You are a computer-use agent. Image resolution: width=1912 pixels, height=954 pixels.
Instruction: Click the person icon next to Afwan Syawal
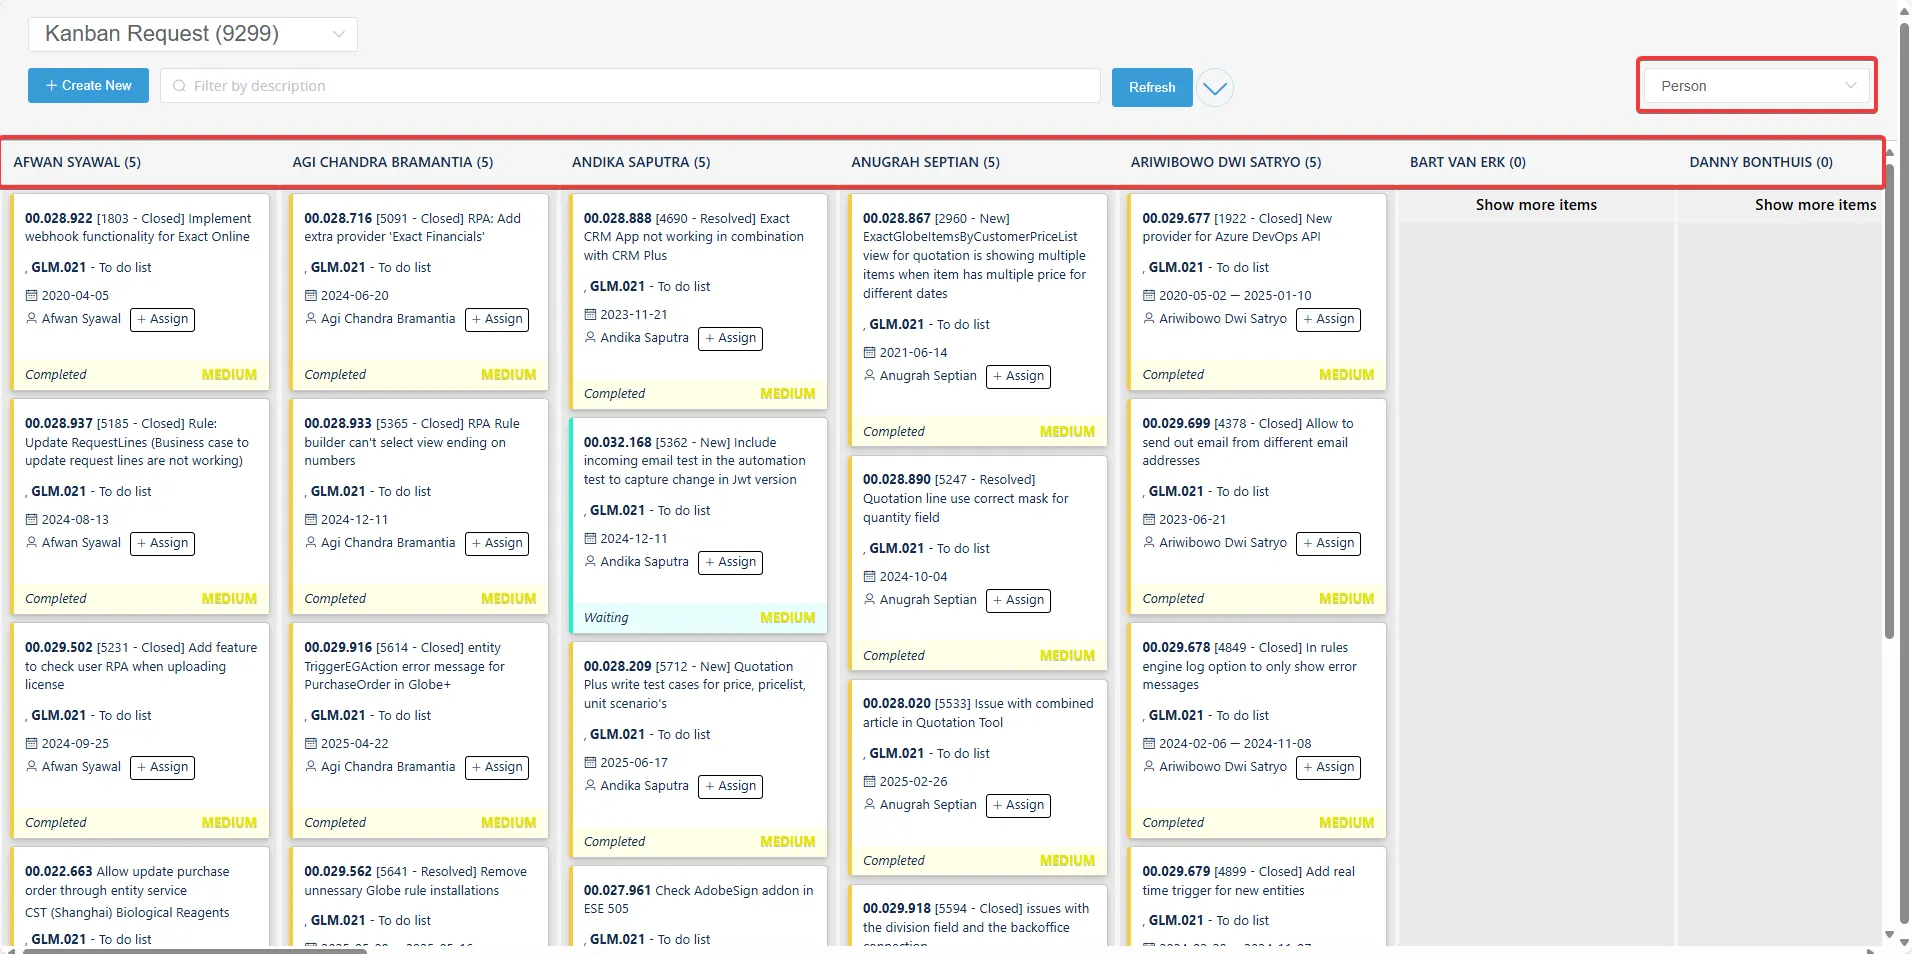[29, 319]
